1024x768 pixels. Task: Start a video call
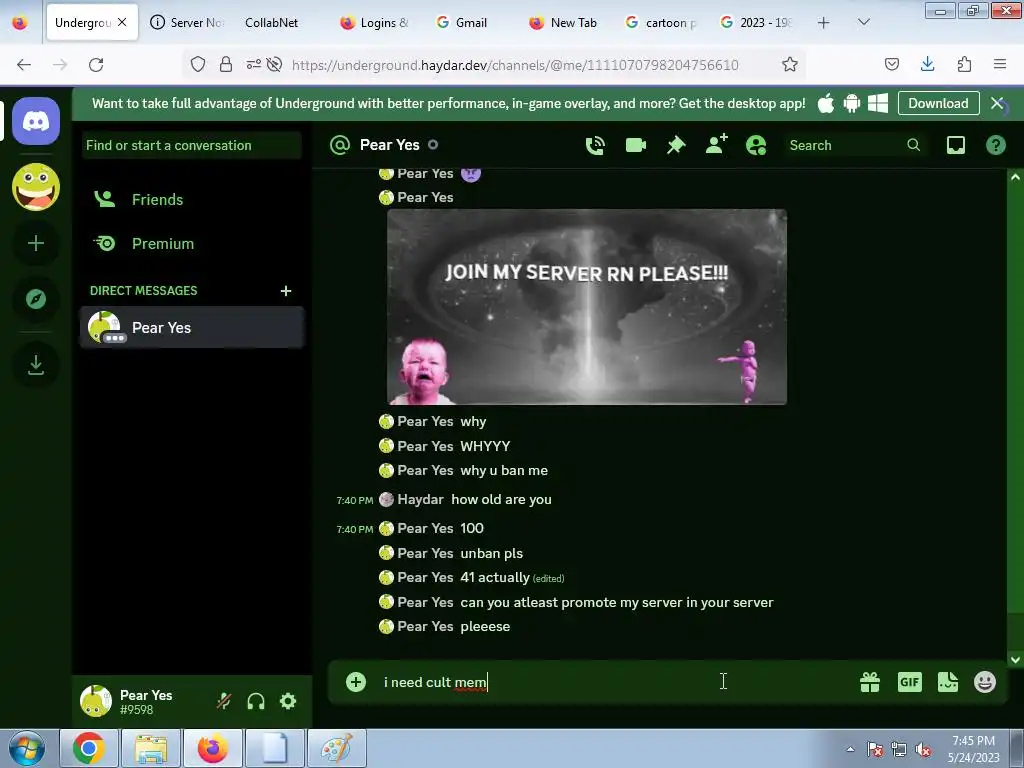(x=635, y=146)
